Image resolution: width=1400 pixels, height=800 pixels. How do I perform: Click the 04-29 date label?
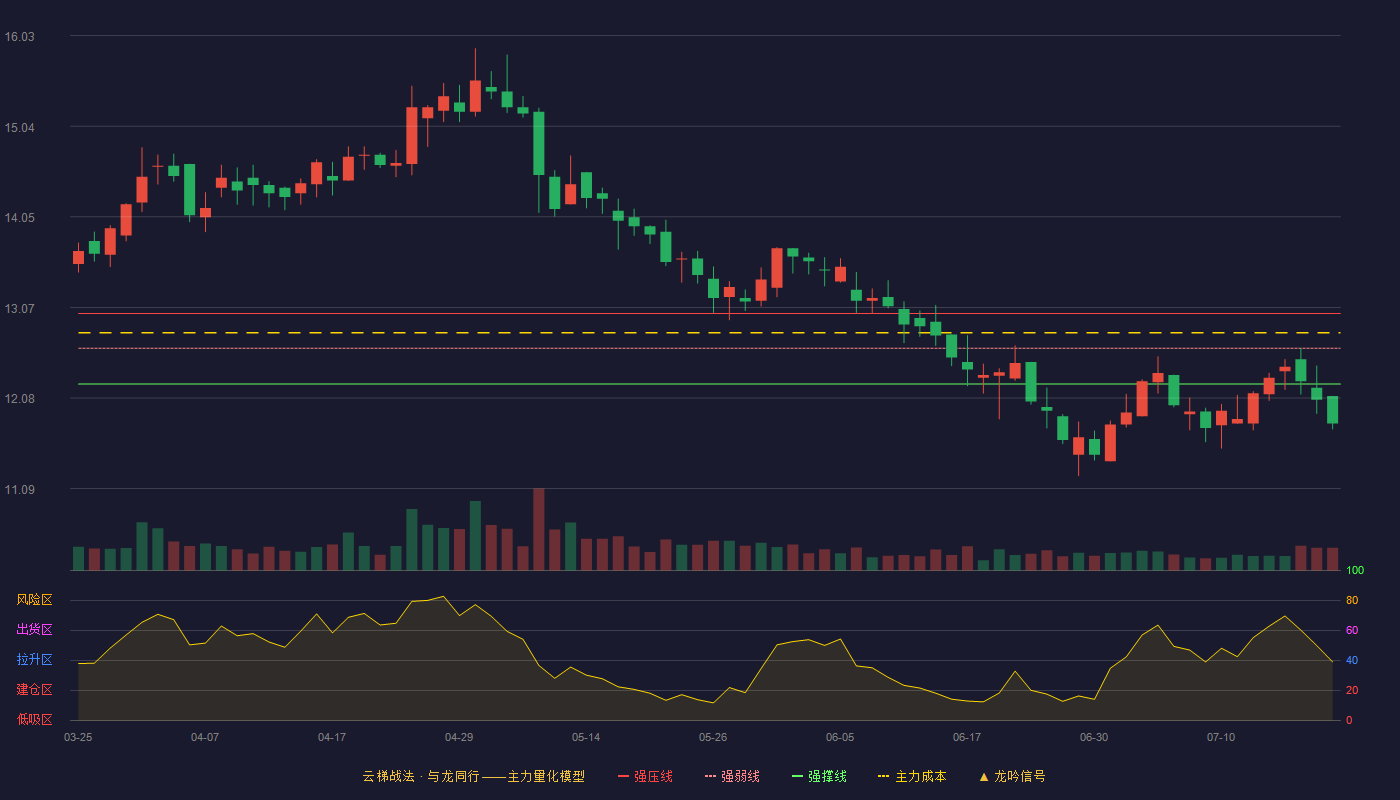[x=459, y=737]
